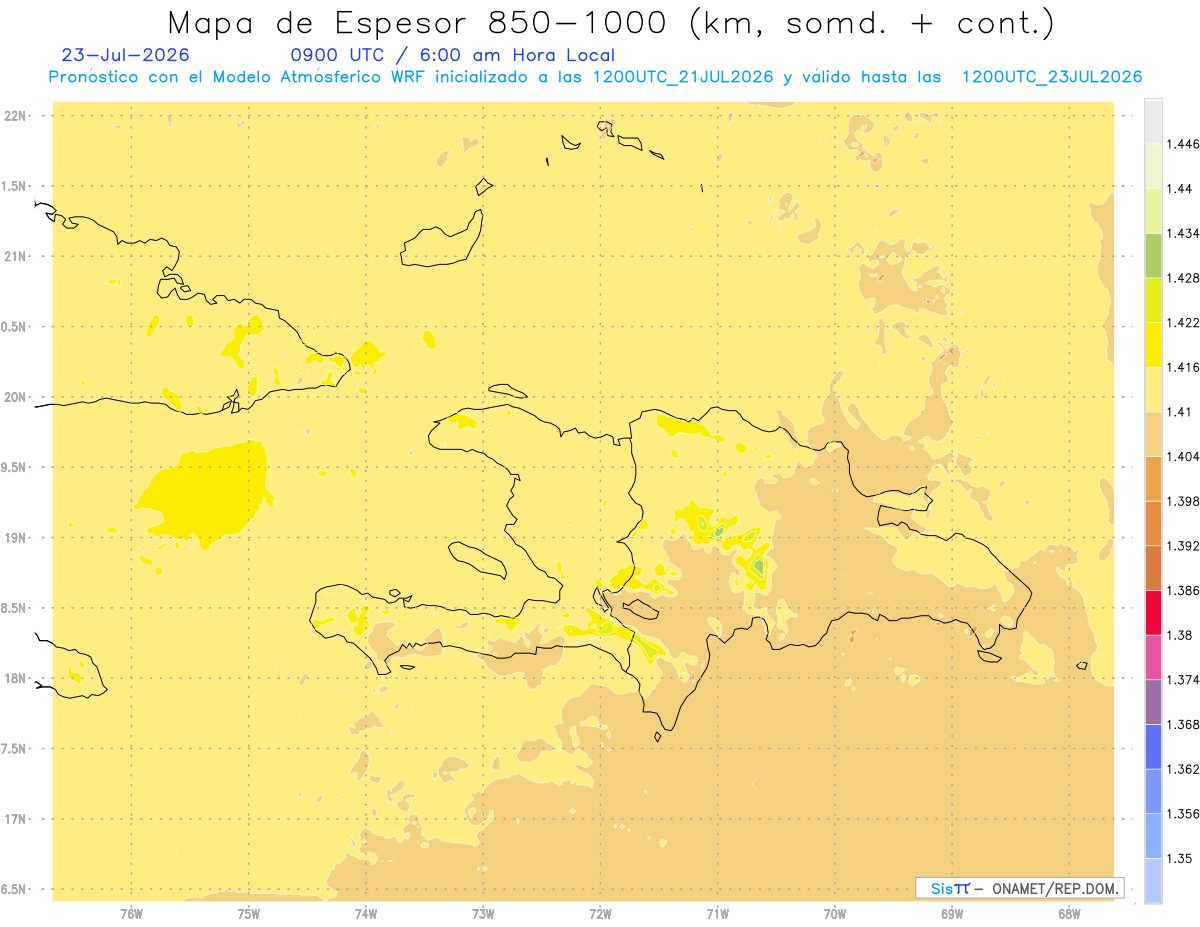Click the 72W longitude label

(x=600, y=913)
